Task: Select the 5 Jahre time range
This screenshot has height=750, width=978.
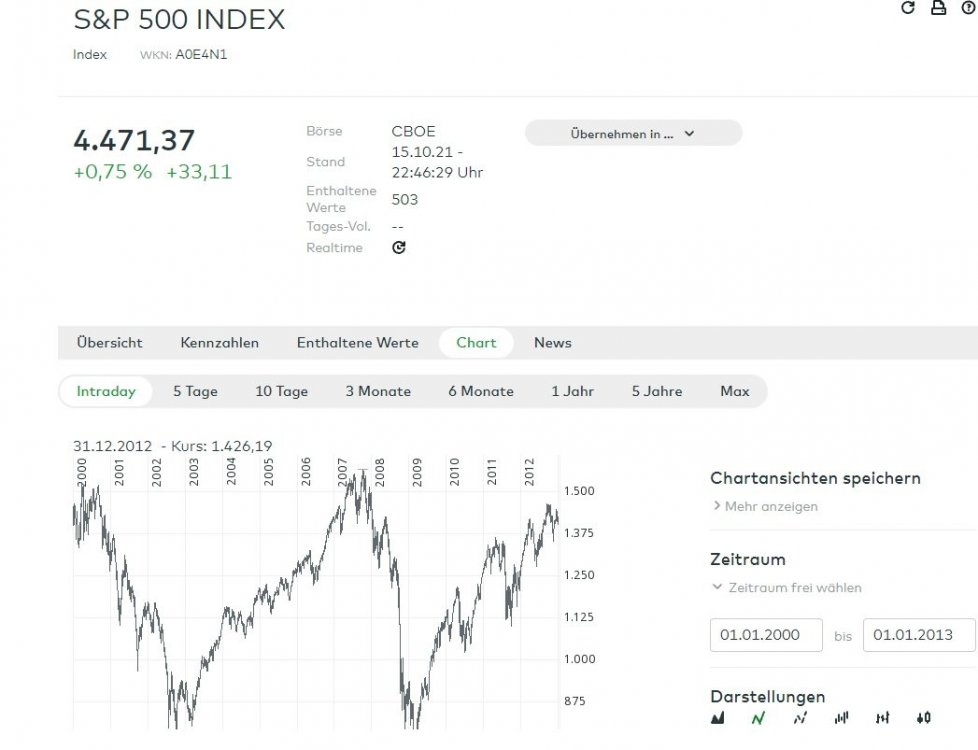Action: 656,392
